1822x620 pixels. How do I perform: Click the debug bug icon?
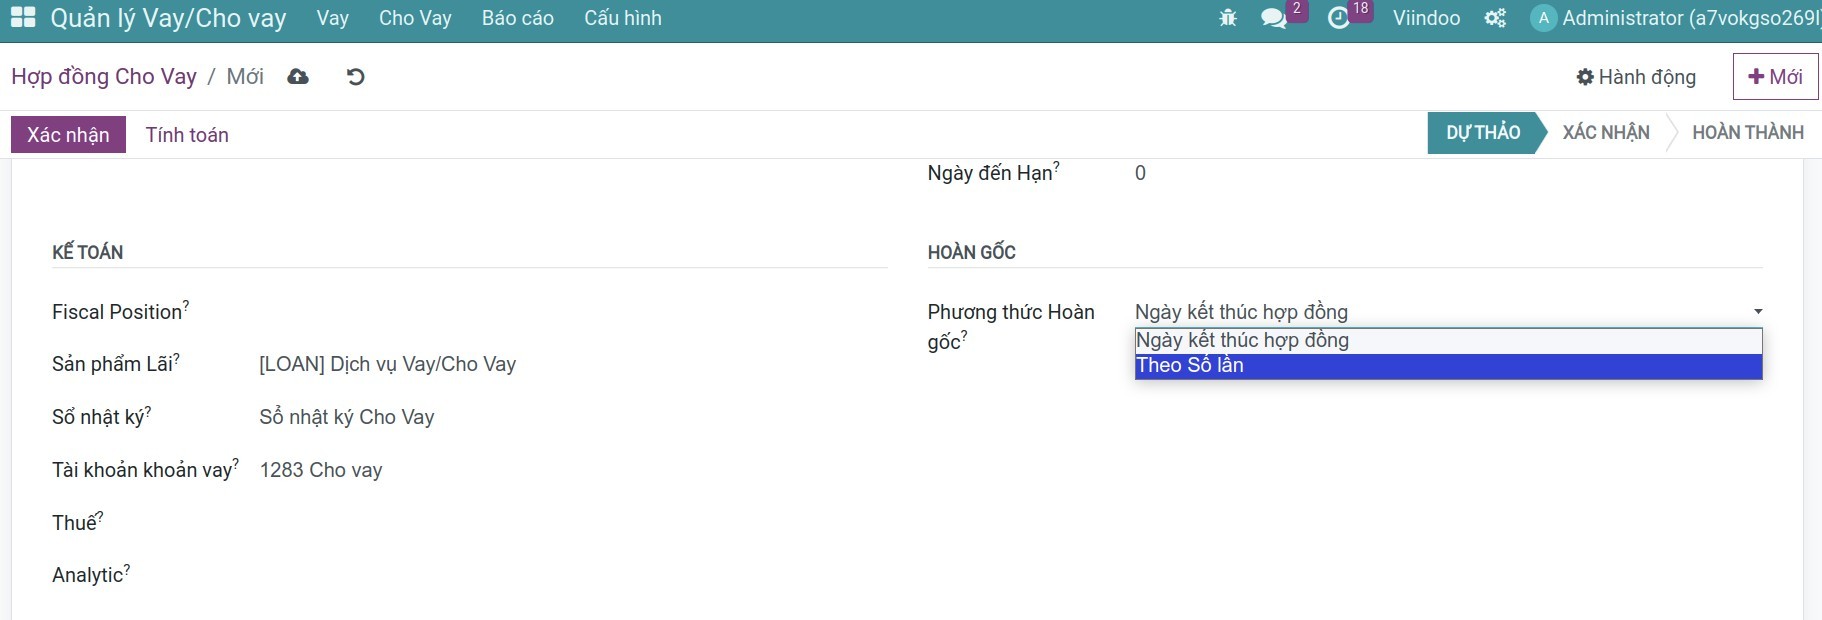tap(1228, 18)
